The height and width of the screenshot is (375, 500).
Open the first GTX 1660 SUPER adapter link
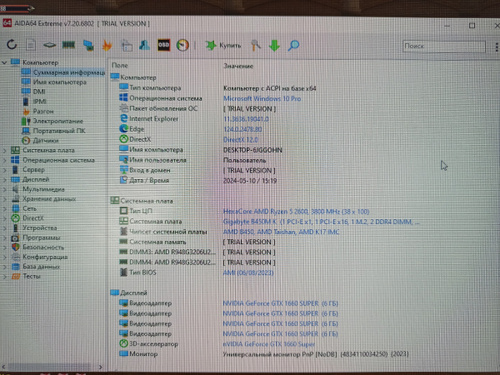[x=280, y=303]
